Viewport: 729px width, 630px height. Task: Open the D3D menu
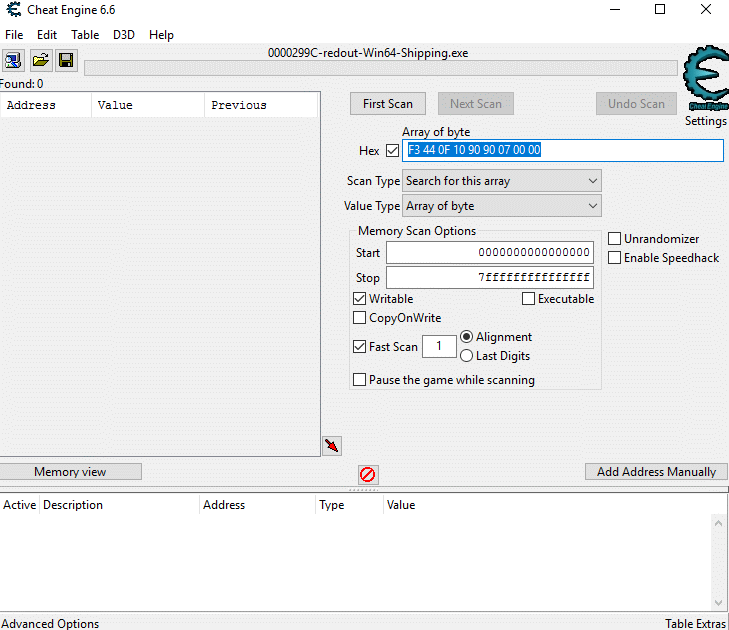pyautogui.click(x=124, y=34)
